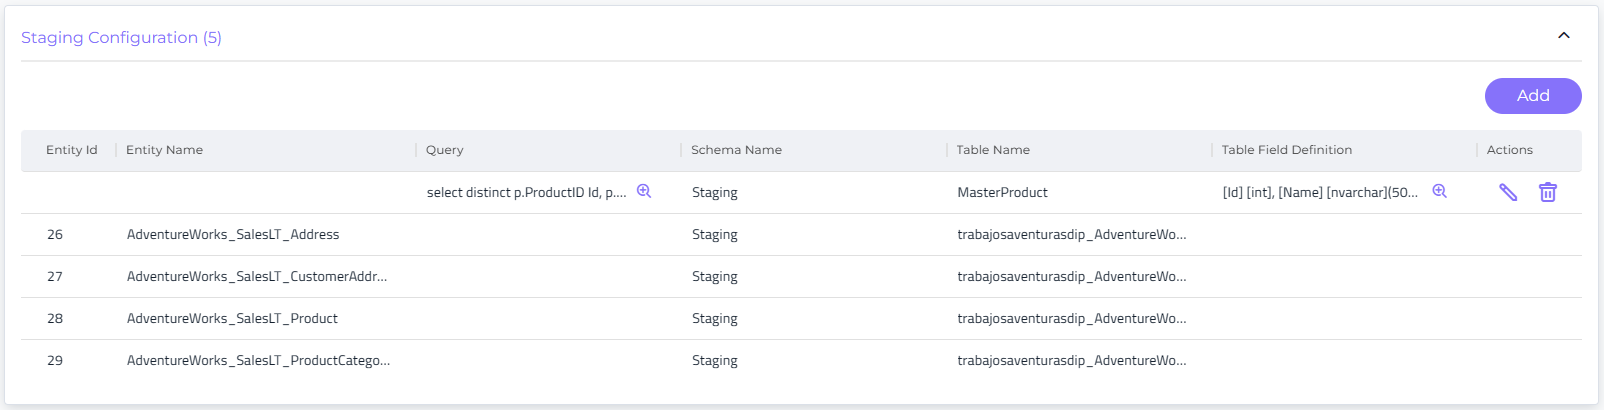The image size is (1604, 410).
Task: Sort by the Entity Id column header
Action: [x=71, y=150]
